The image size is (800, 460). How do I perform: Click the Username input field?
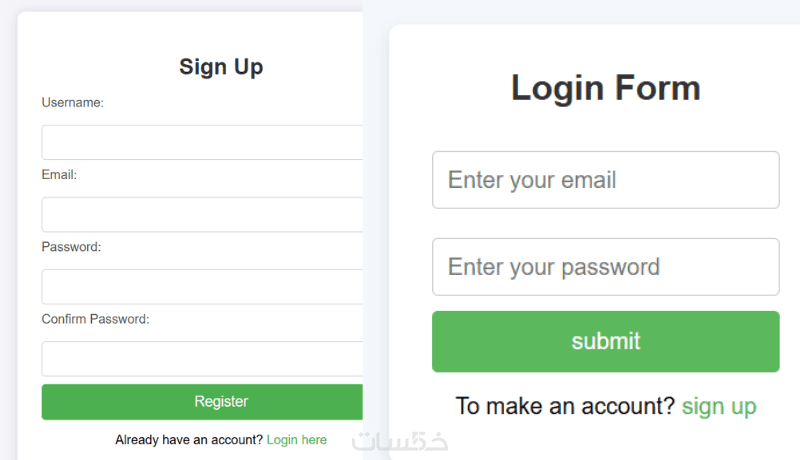coord(200,142)
